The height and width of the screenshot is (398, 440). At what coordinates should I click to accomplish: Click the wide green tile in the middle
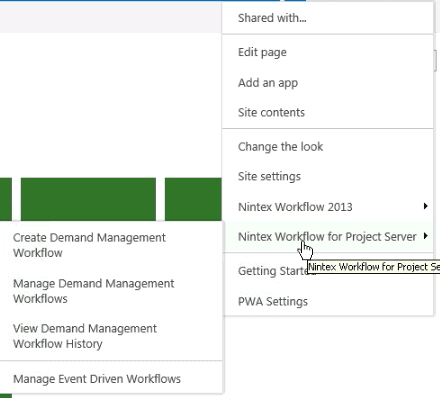(88, 199)
